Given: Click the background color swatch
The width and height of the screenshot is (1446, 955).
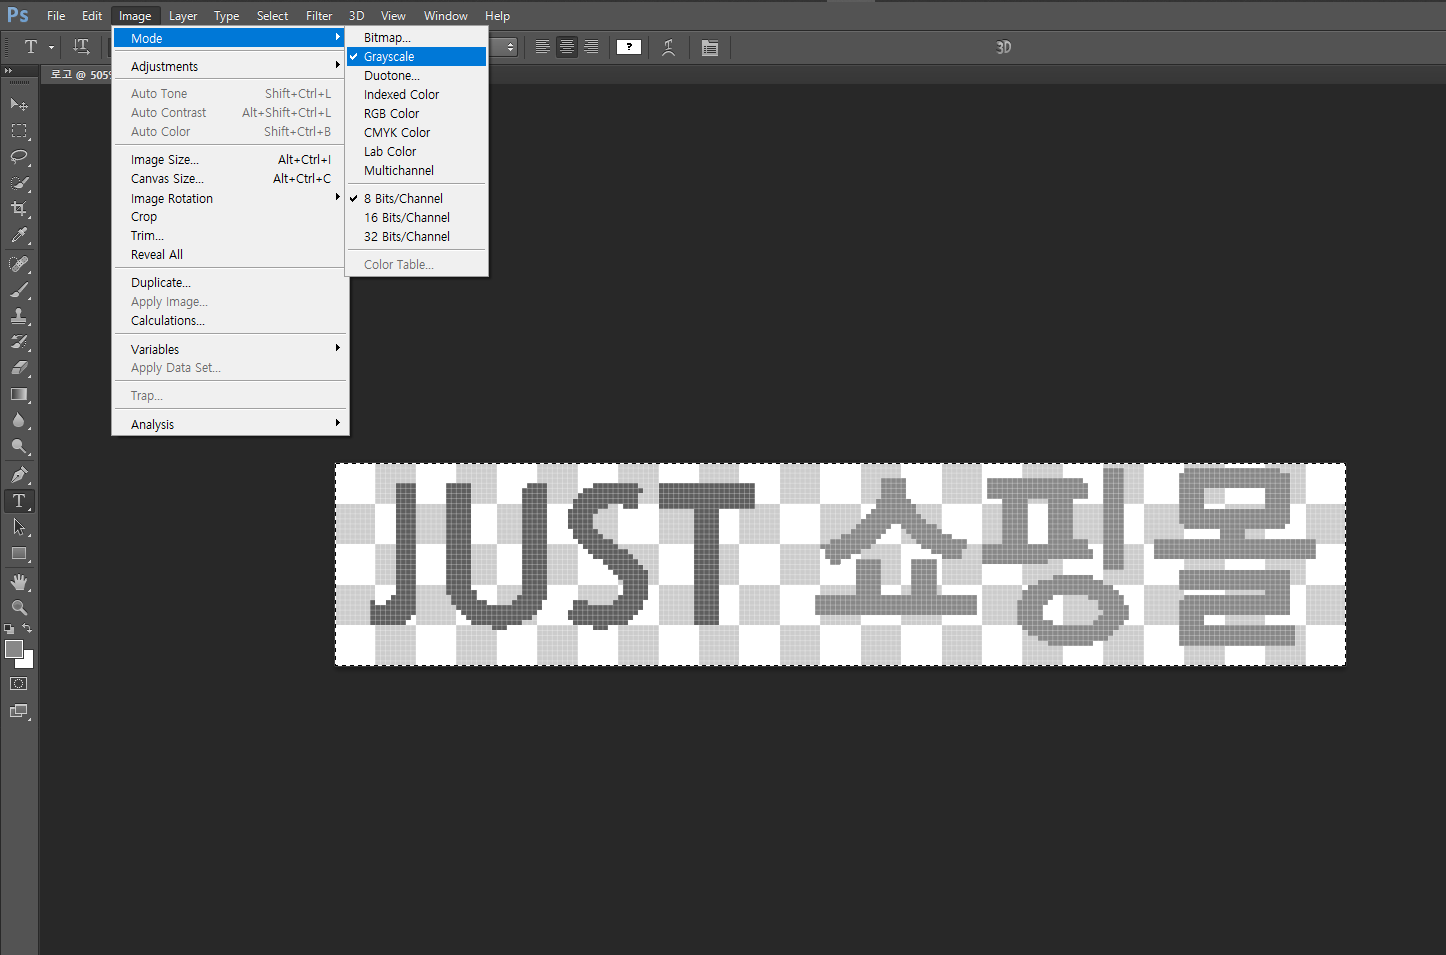Looking at the screenshot, I should (27, 661).
